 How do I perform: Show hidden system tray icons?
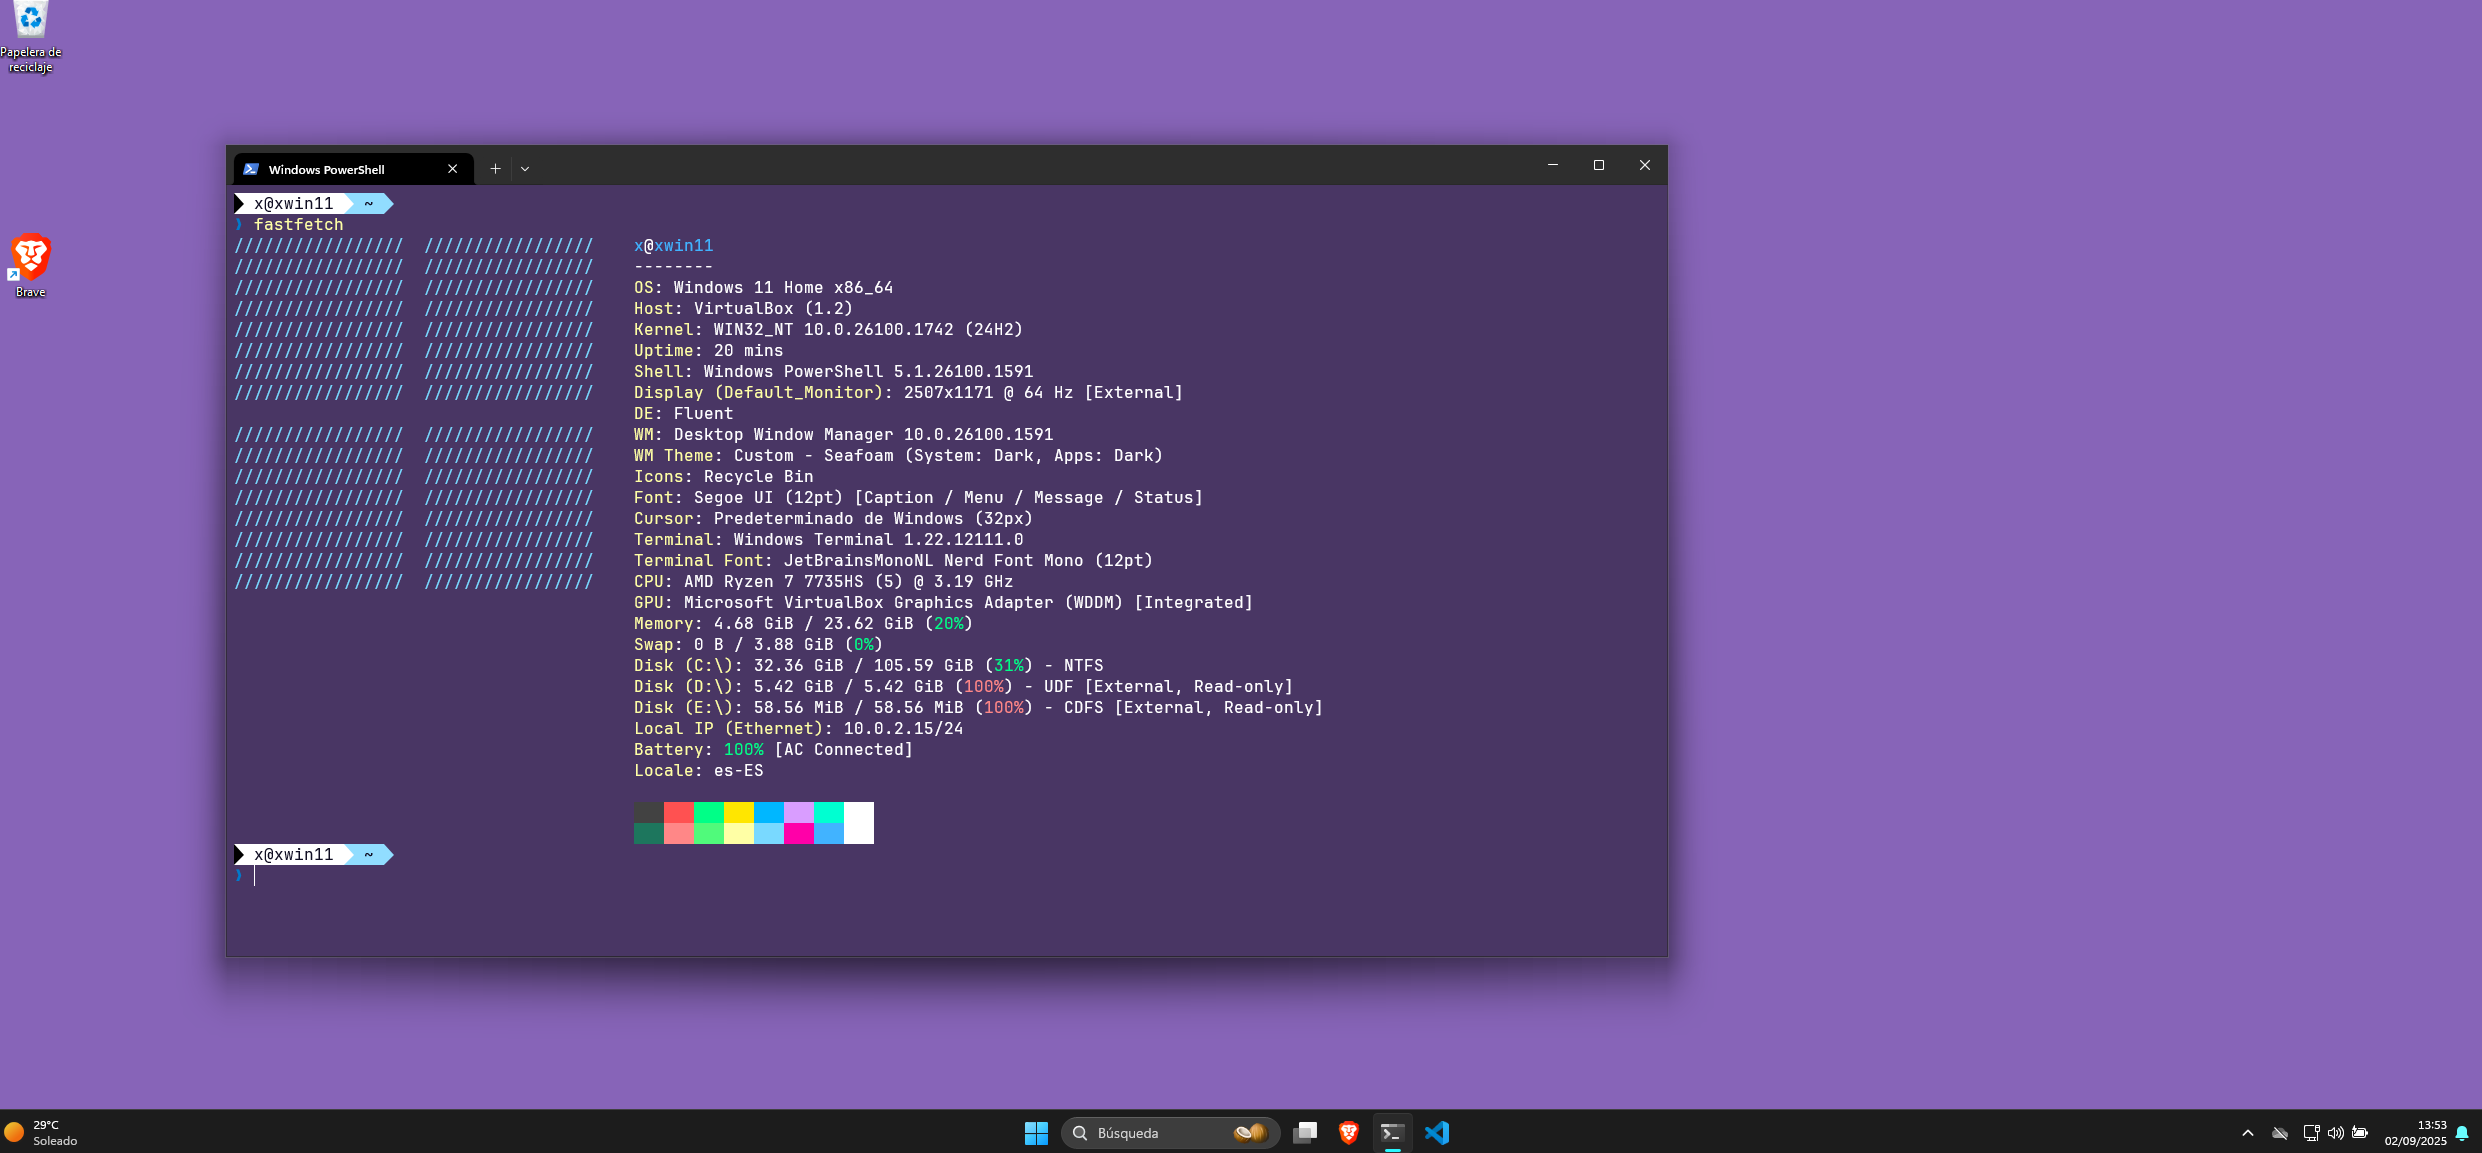(2248, 1133)
